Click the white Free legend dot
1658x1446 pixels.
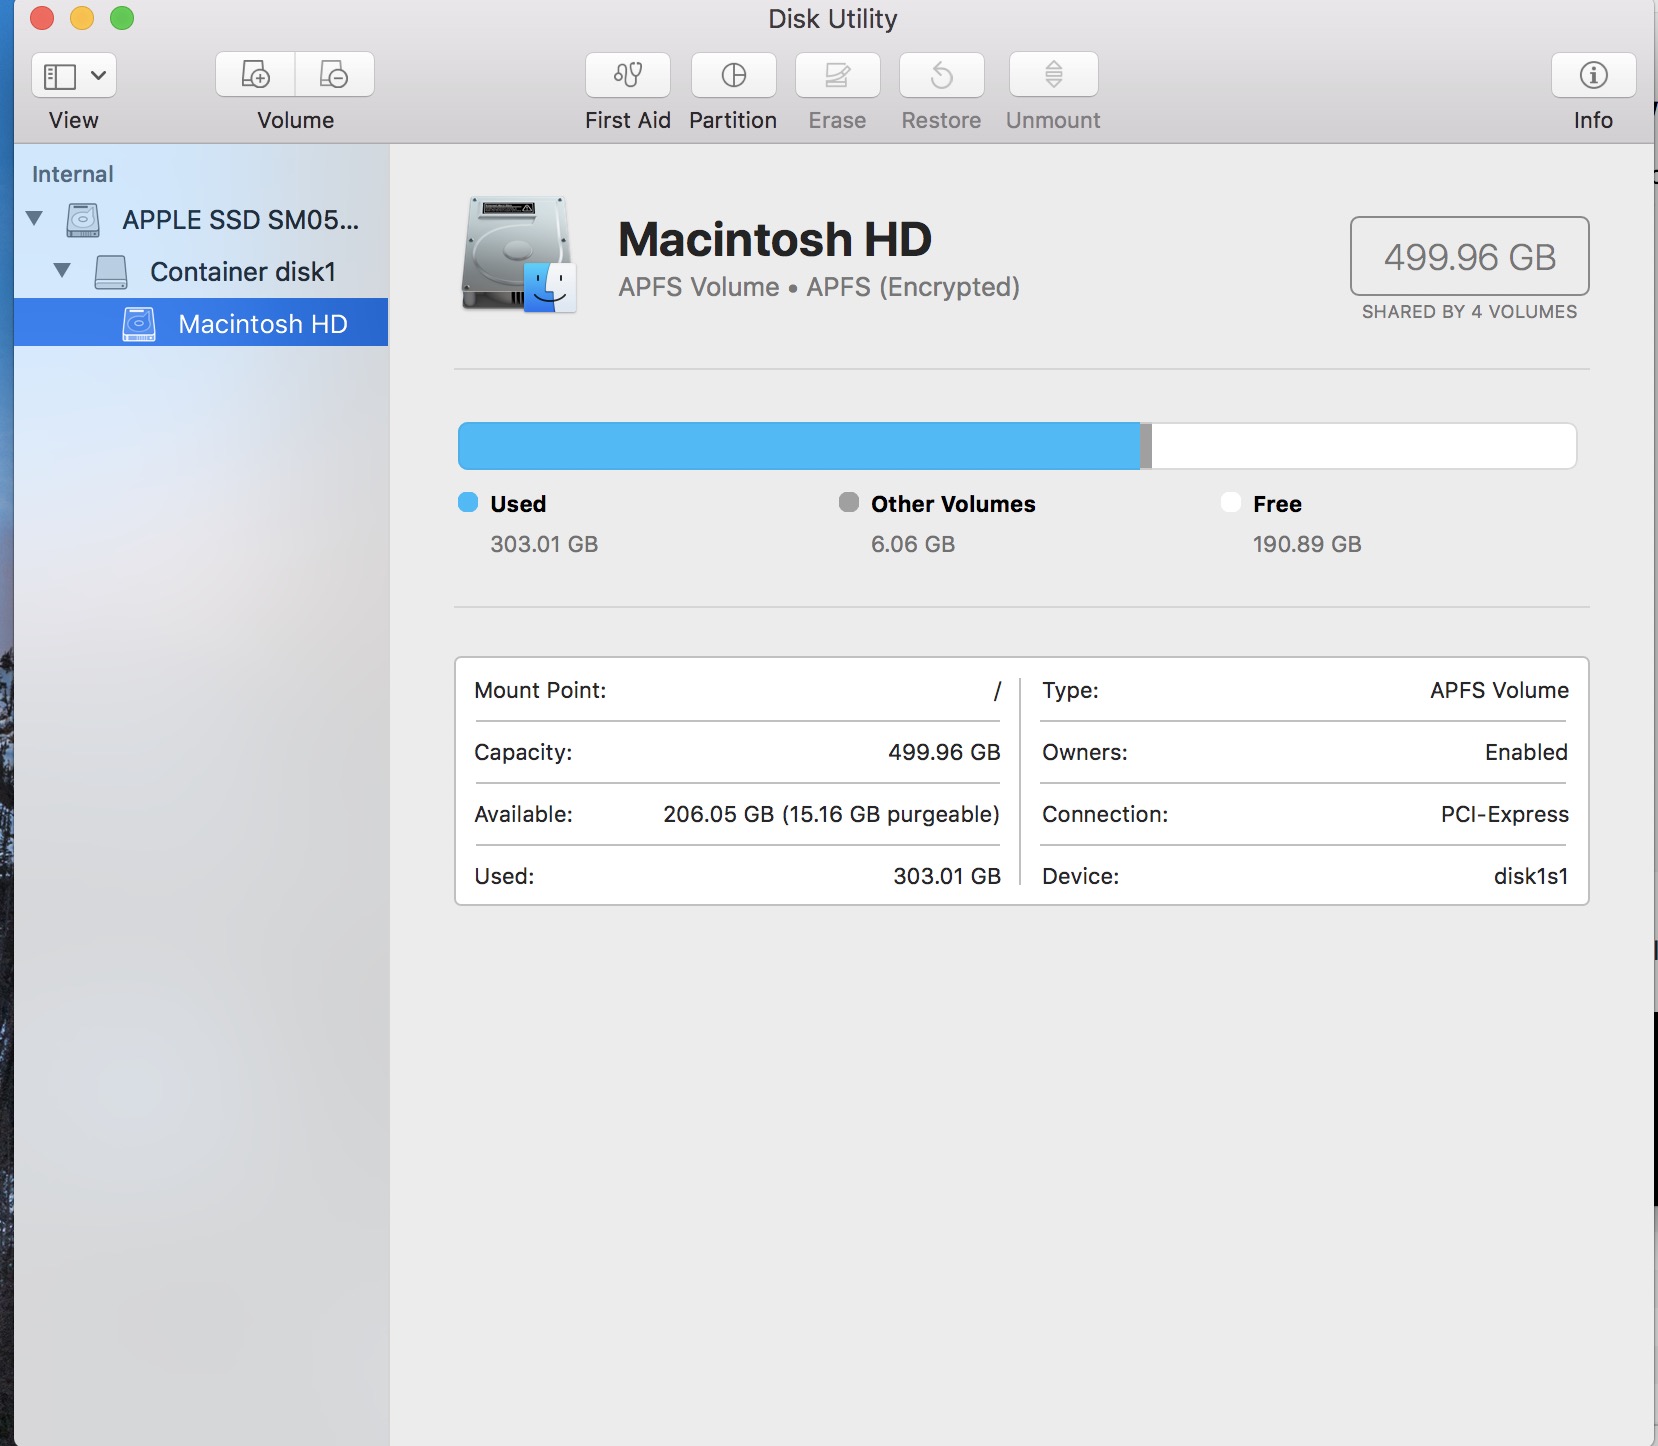point(1231,502)
